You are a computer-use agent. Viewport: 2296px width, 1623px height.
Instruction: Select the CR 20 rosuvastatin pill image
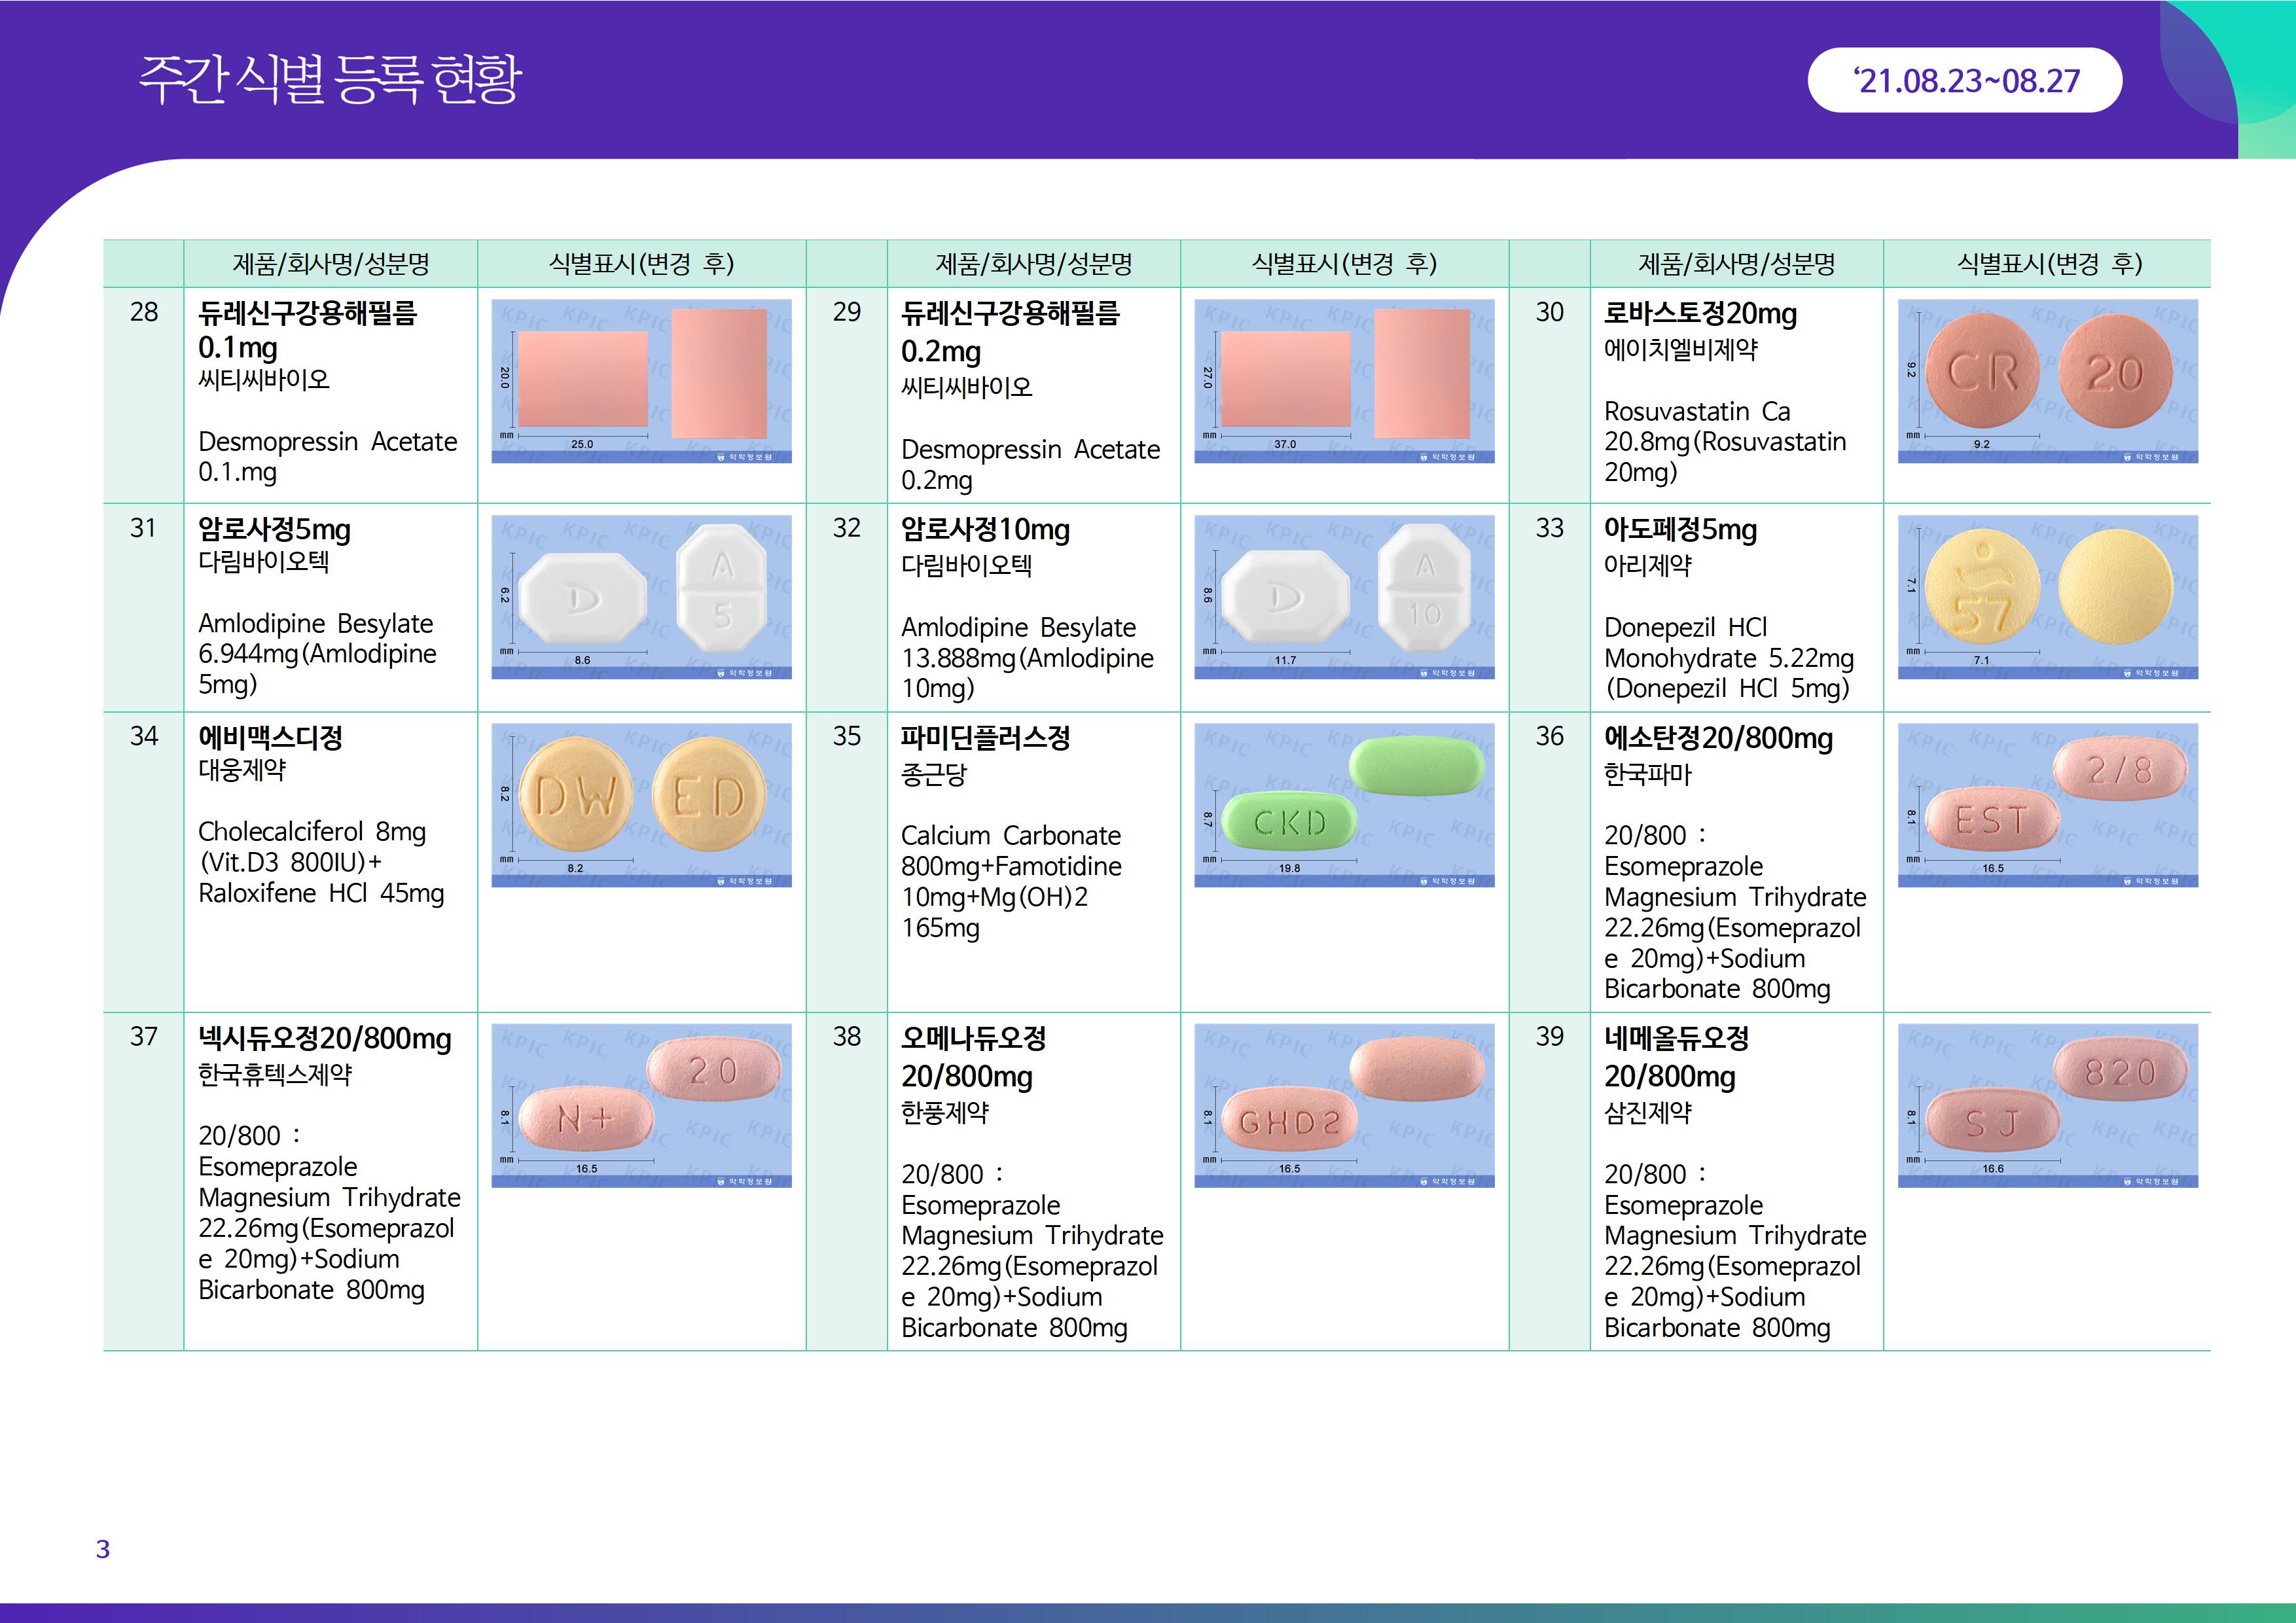point(2047,380)
